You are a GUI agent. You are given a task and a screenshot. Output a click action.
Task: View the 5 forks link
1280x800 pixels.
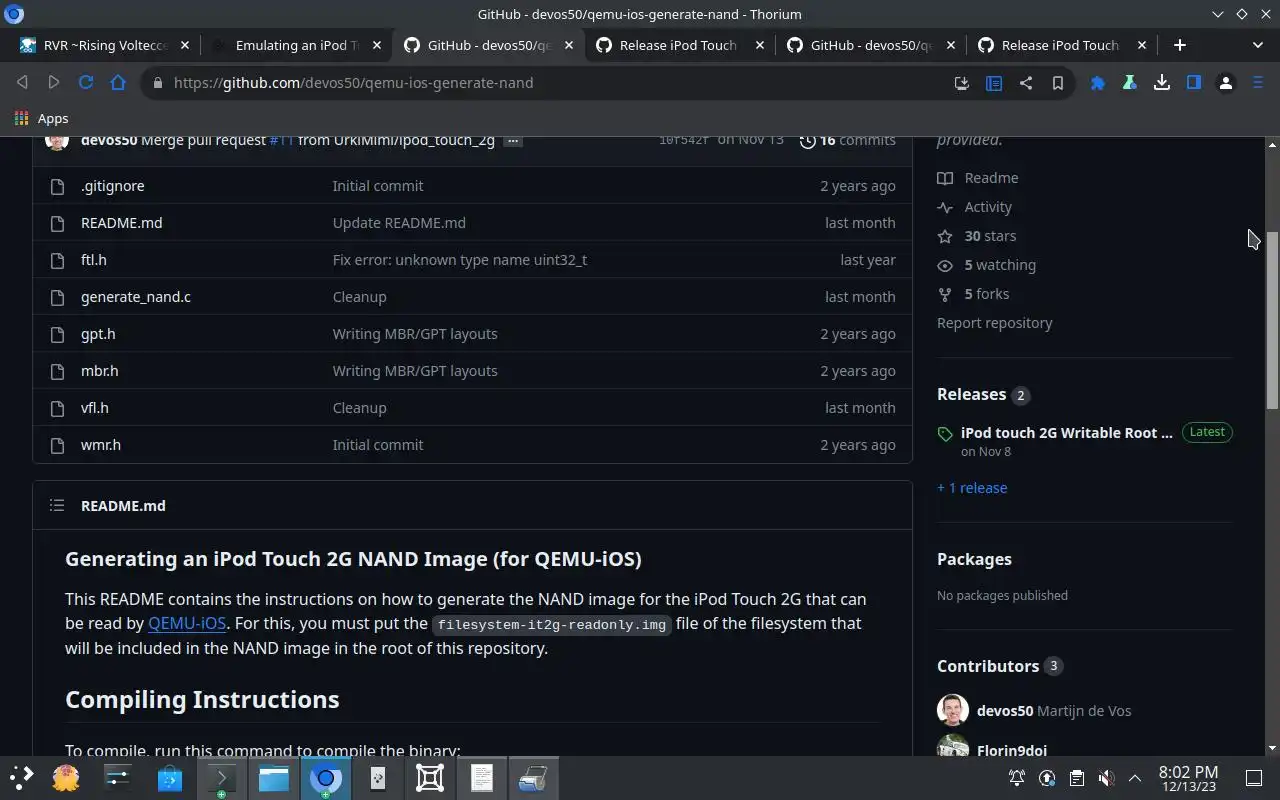973,294
